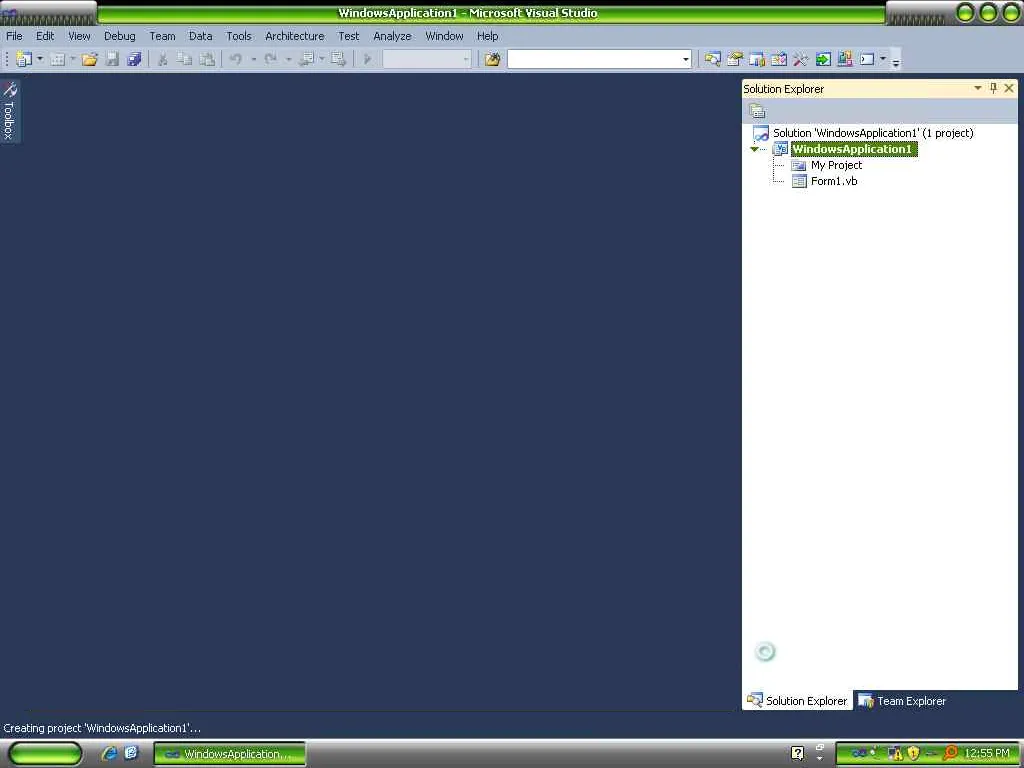
Task: Open dropdown next to Command Window icon
Action: point(883,59)
